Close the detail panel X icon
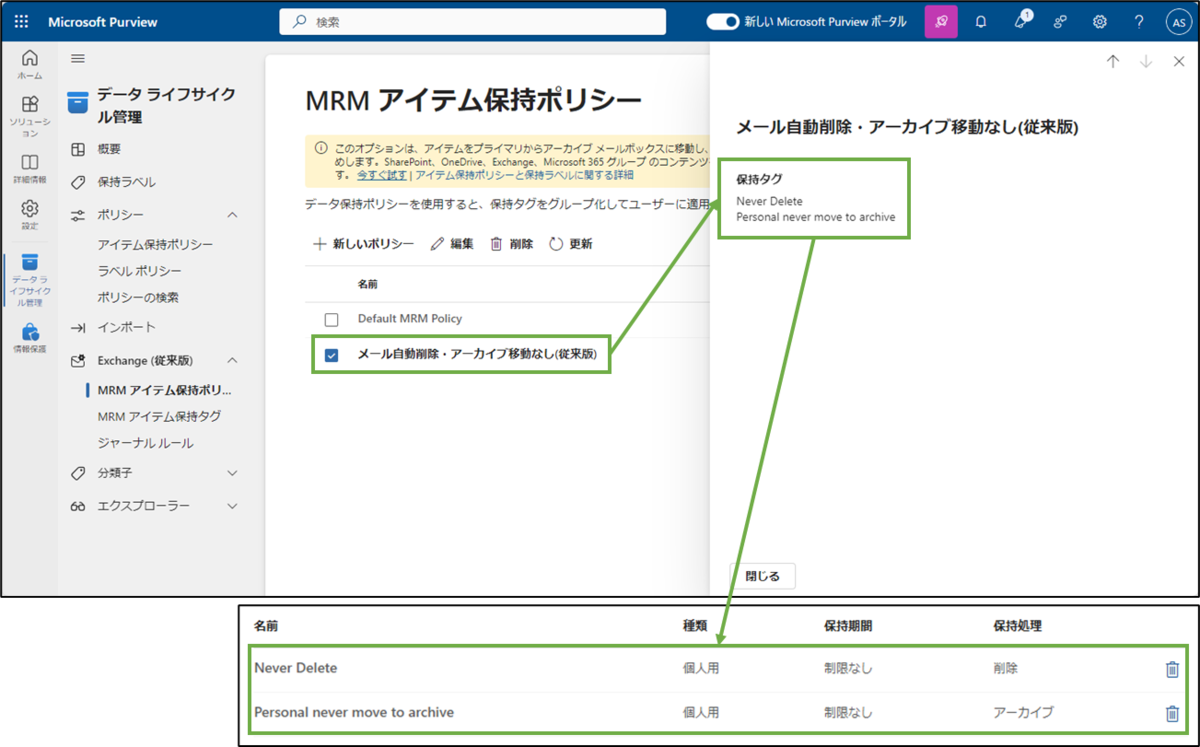1200x747 pixels. 1179,61
